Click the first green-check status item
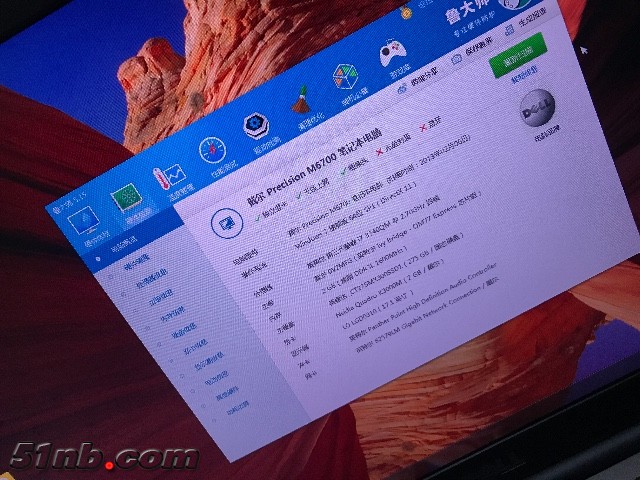 pos(271,210)
